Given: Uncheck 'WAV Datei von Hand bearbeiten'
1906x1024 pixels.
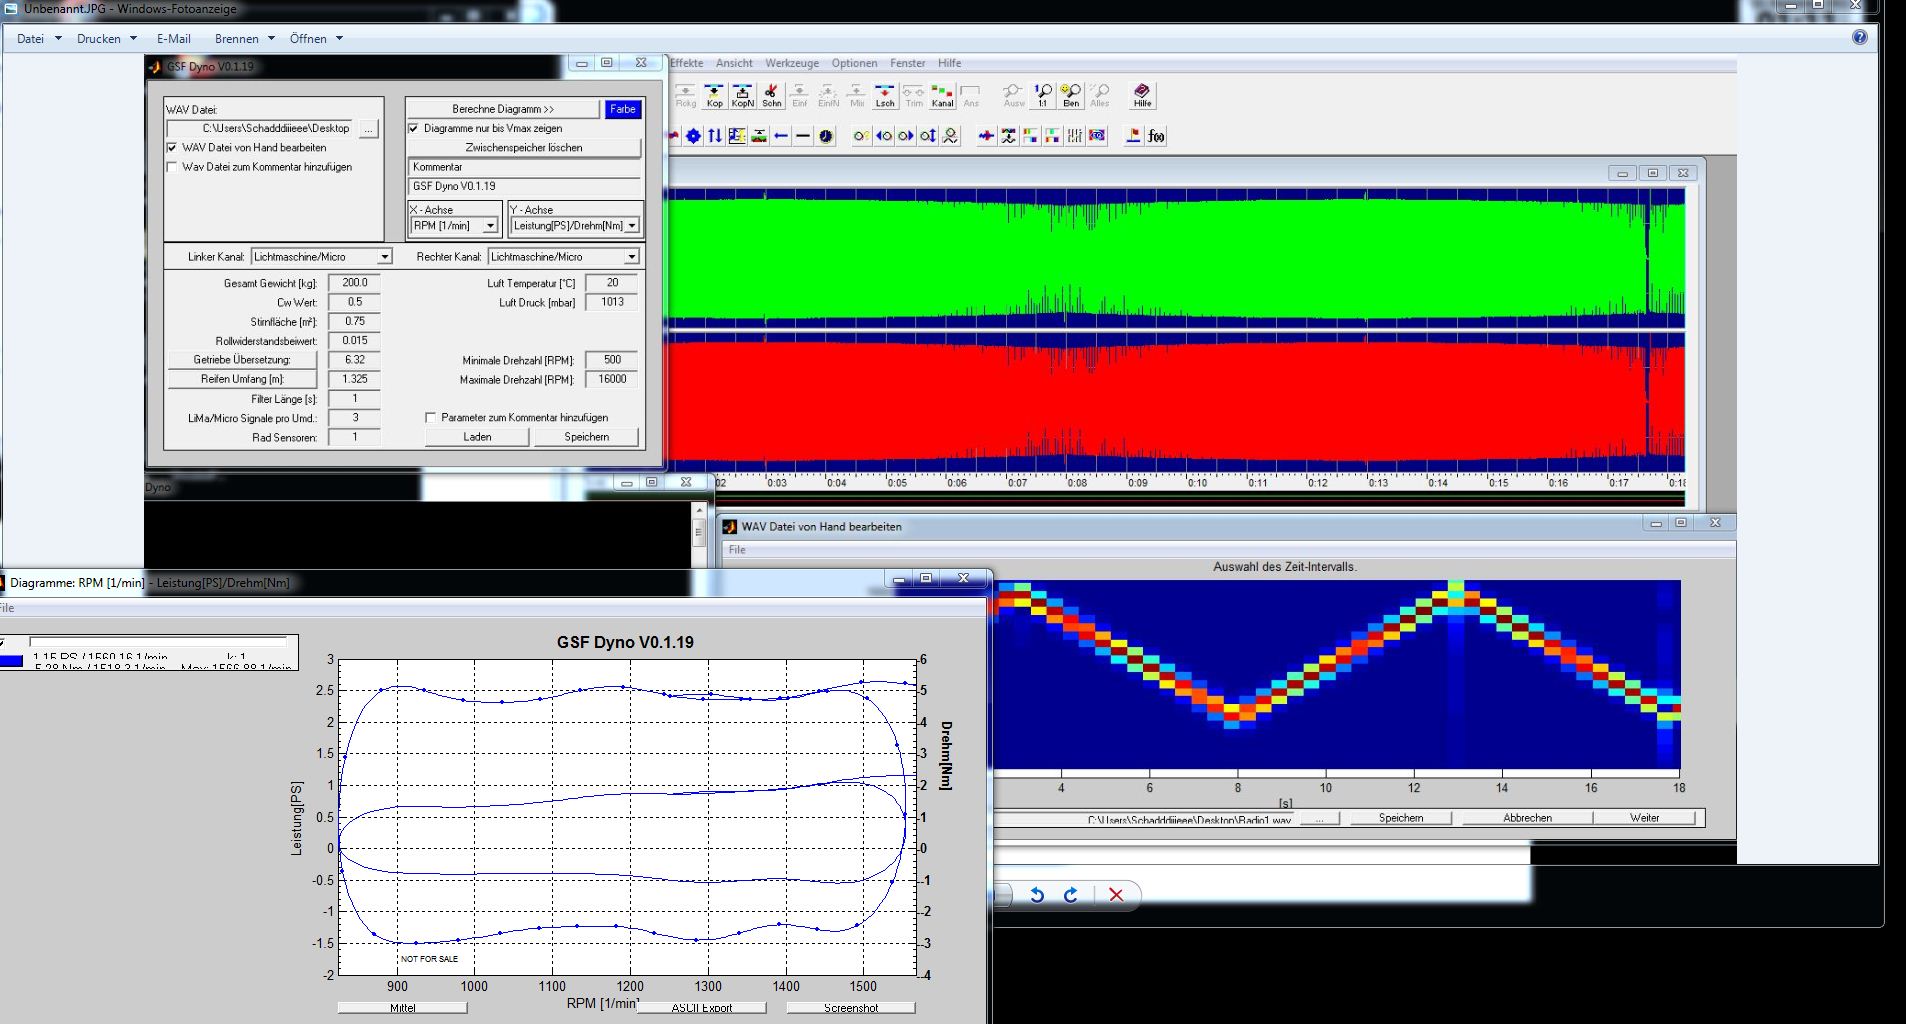Looking at the screenshot, I should click(172, 147).
